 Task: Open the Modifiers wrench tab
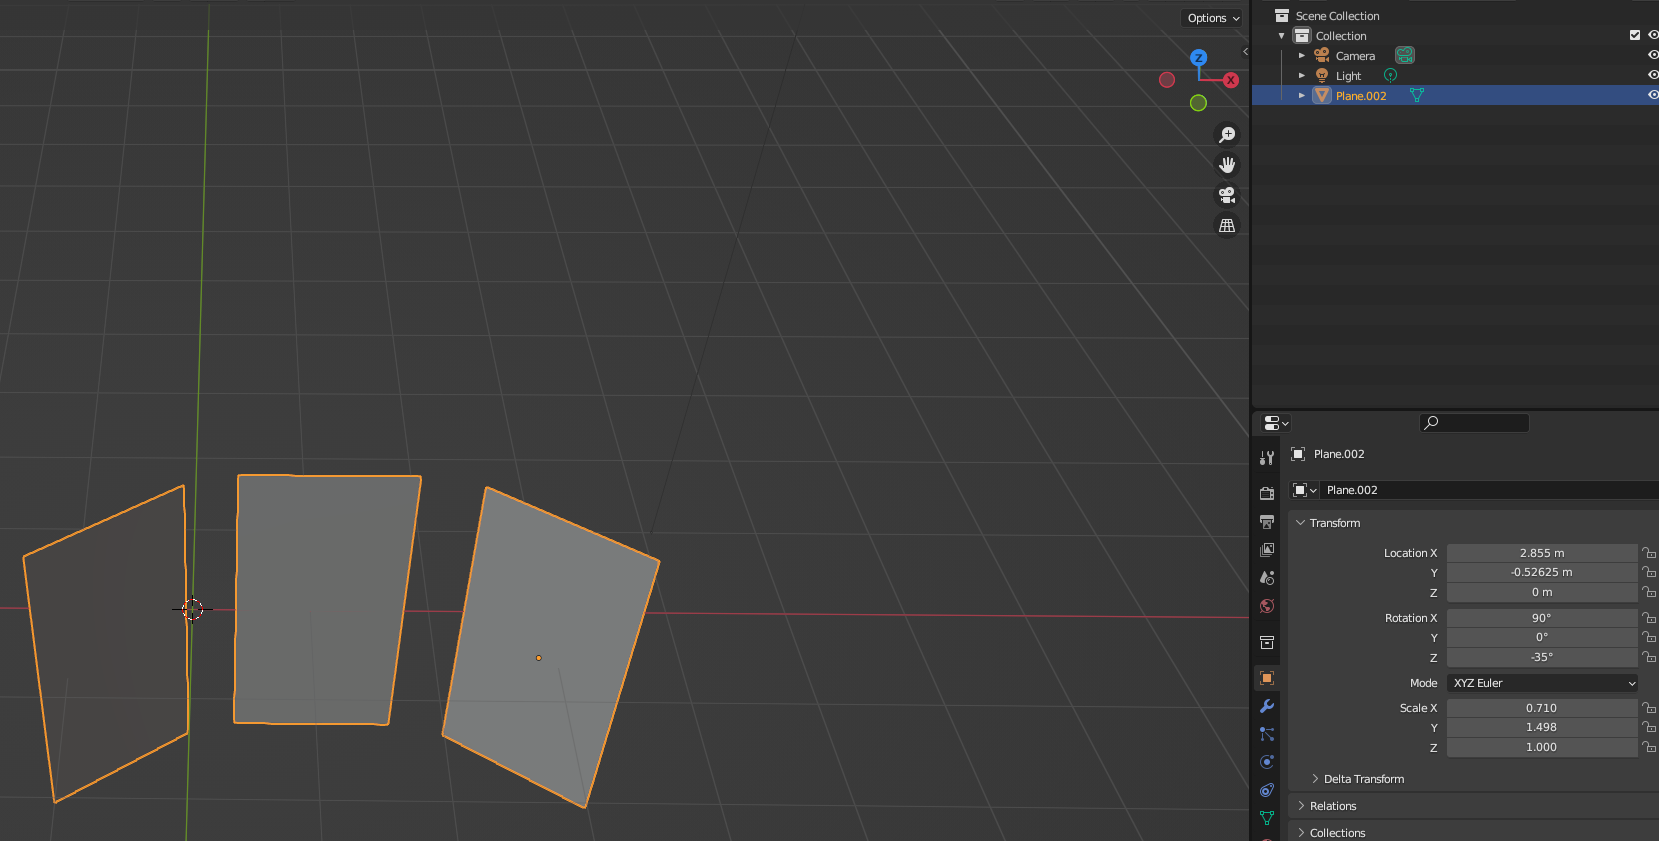(1267, 706)
